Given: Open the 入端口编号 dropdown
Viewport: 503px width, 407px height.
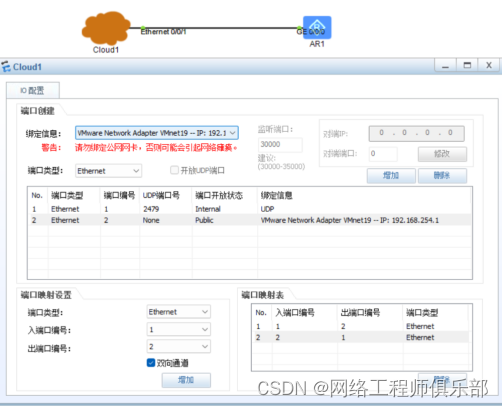Looking at the screenshot, I should click(x=179, y=329).
